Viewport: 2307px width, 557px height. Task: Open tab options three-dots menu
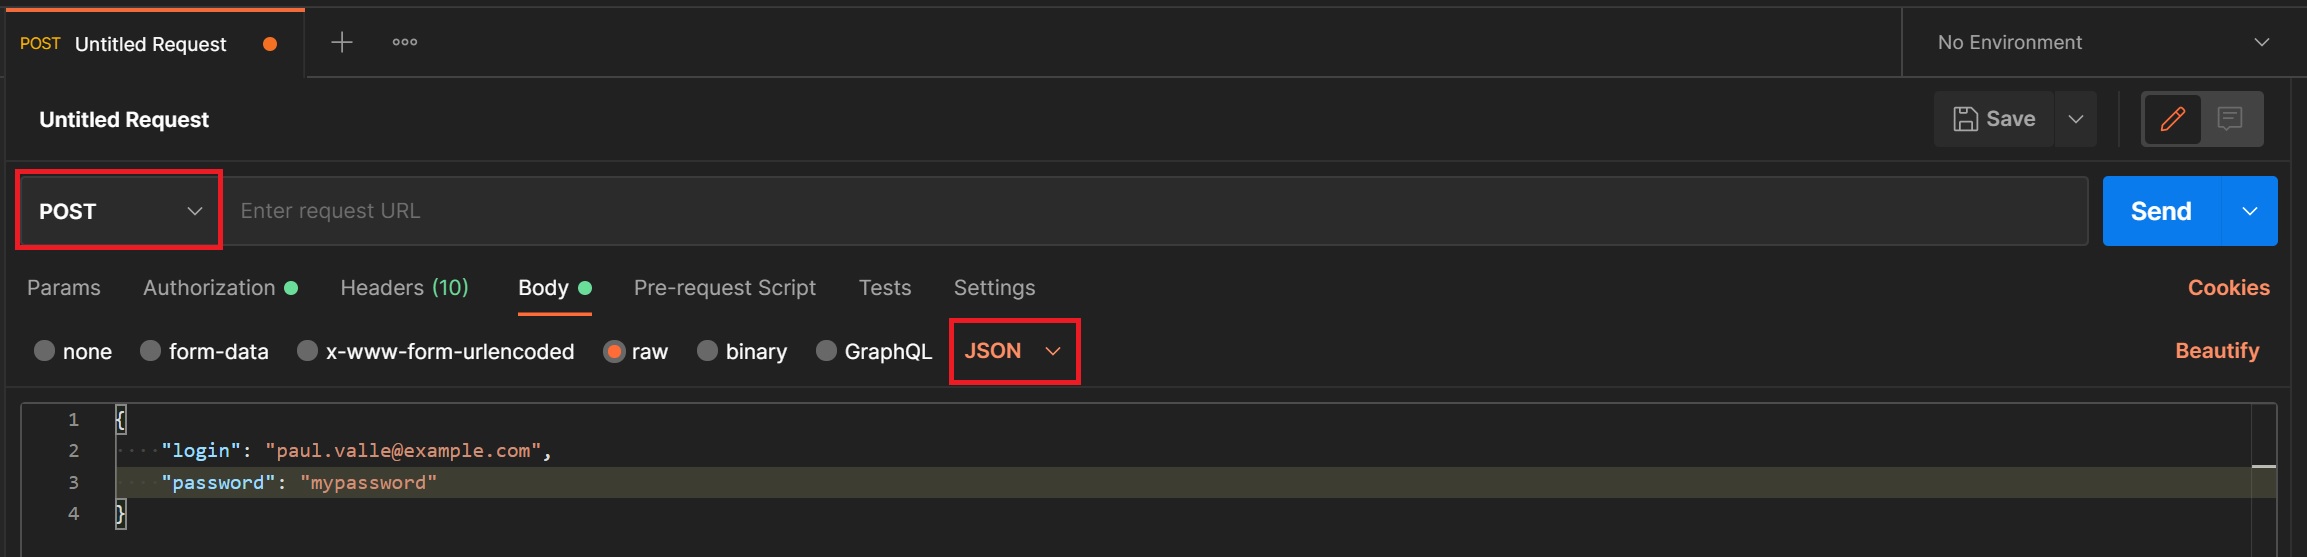(x=405, y=42)
